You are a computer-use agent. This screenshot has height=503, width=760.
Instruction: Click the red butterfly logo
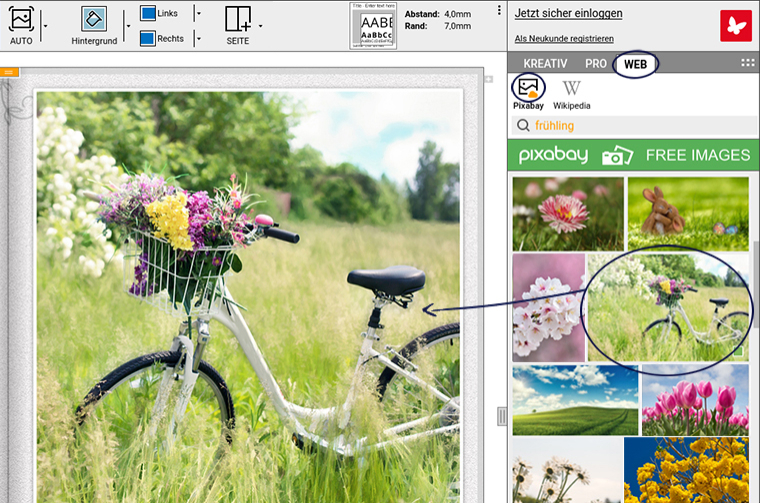(x=735, y=25)
